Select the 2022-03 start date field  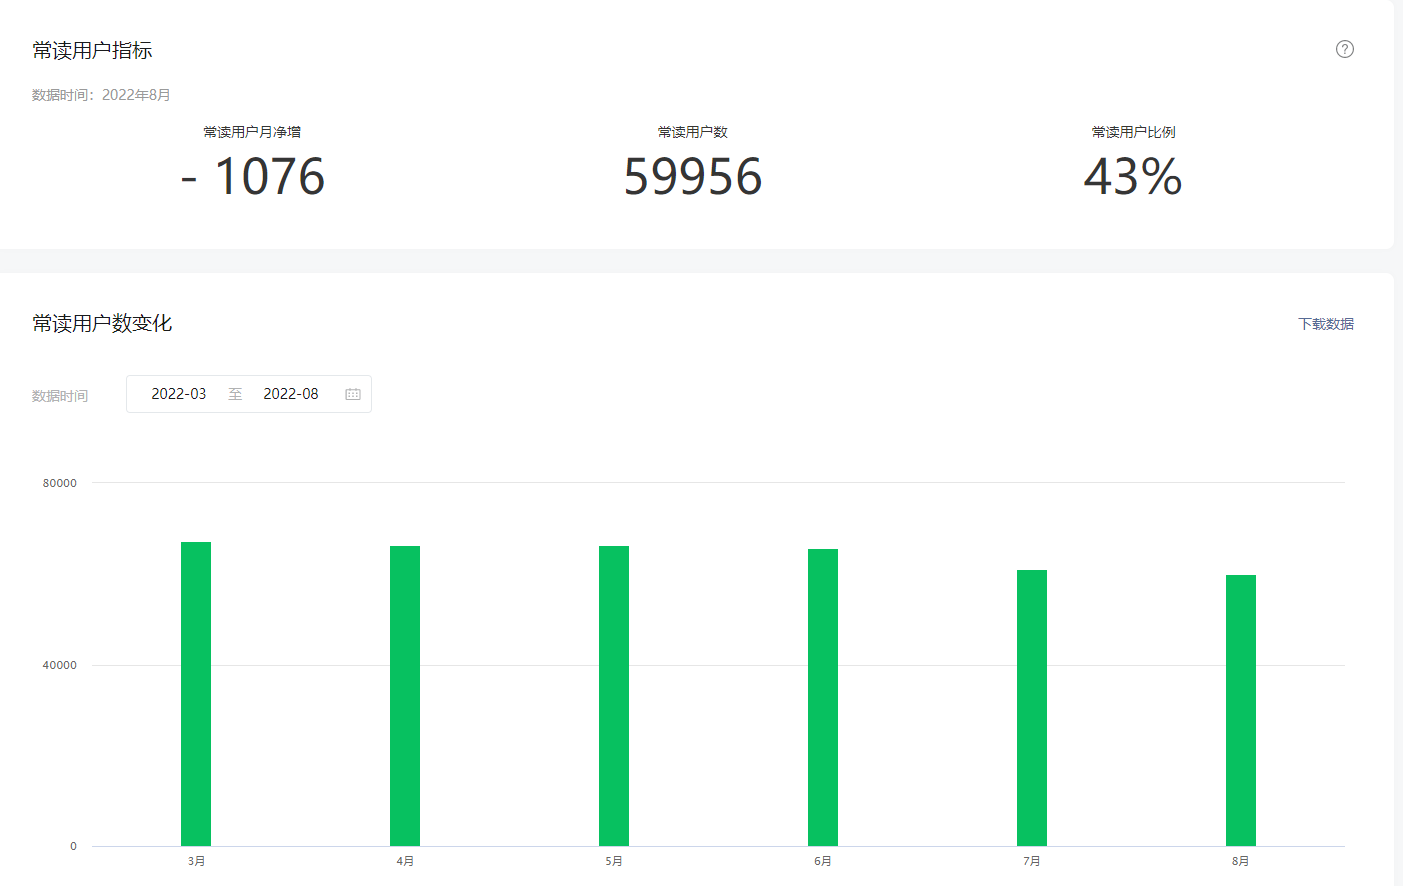point(179,394)
